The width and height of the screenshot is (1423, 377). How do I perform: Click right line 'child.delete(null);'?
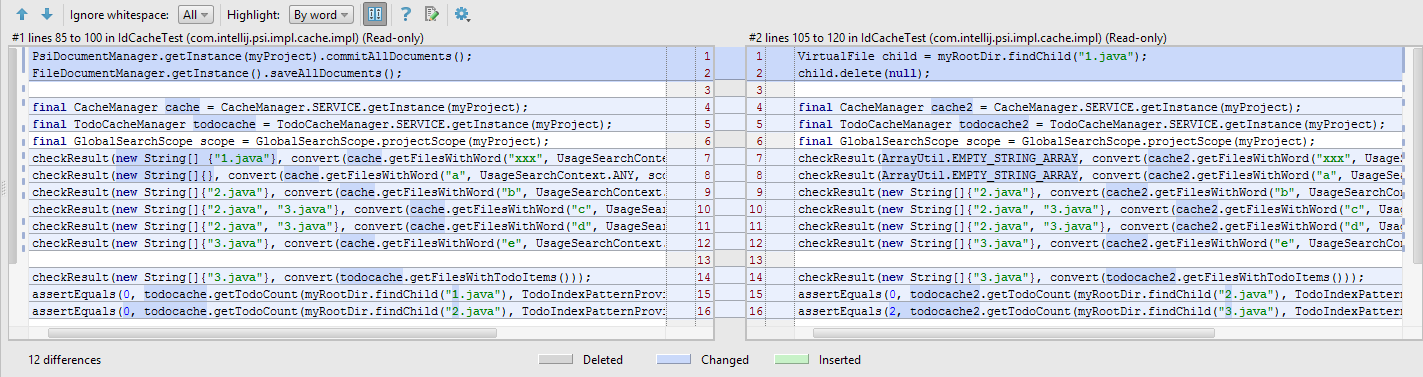coord(863,73)
